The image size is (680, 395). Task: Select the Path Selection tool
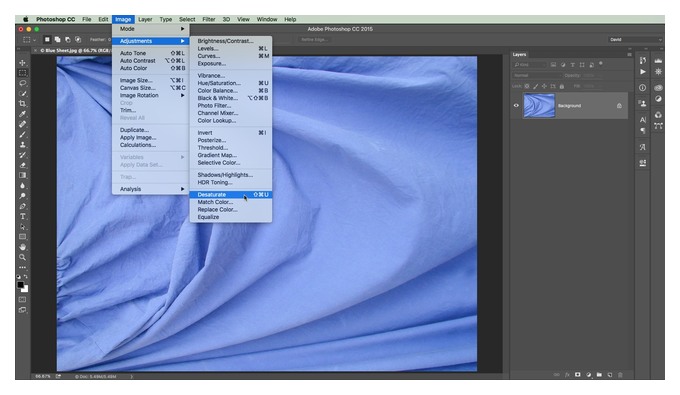[23, 227]
